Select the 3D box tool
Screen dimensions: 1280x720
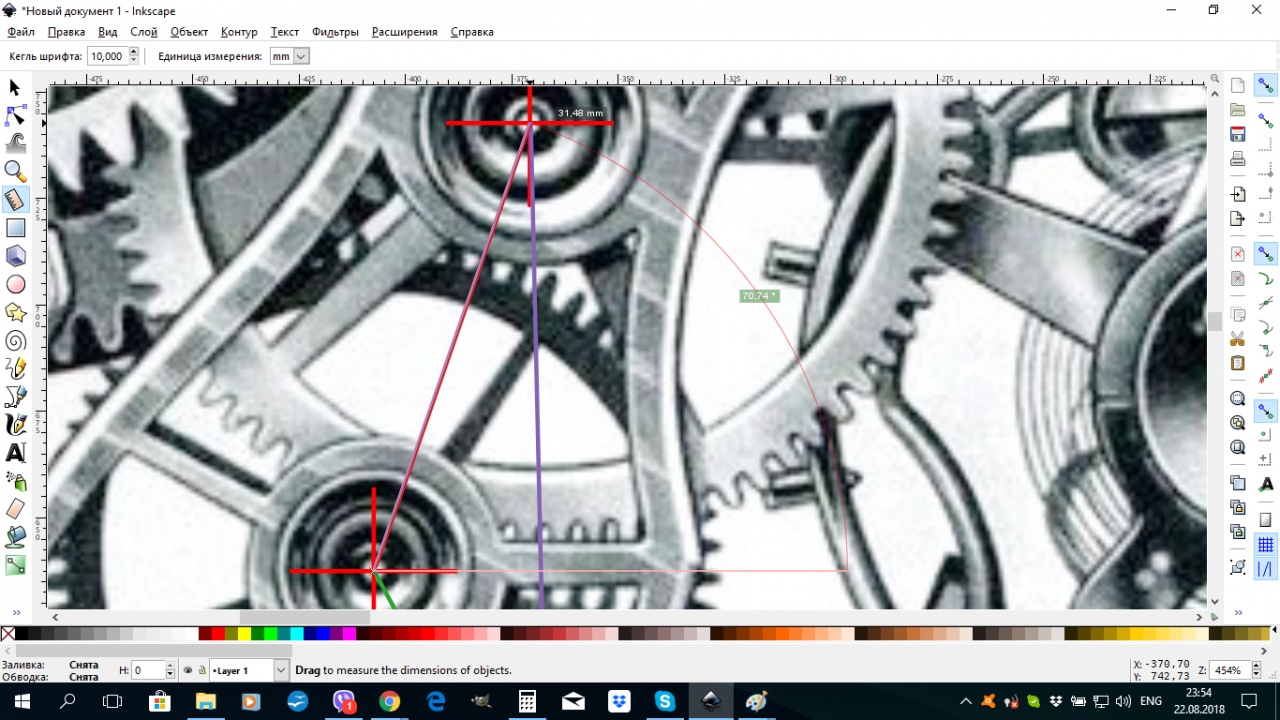pyautogui.click(x=15, y=256)
